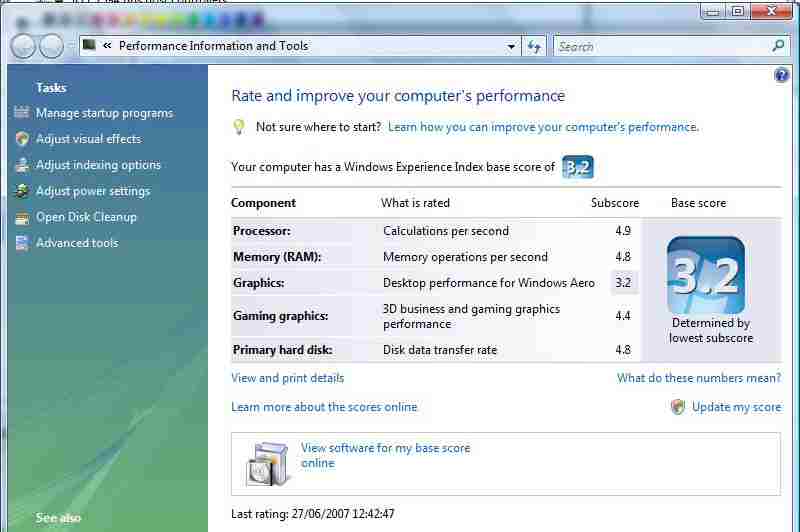Click the lightbulb tip icon
800x532 pixels.
[x=239, y=126]
